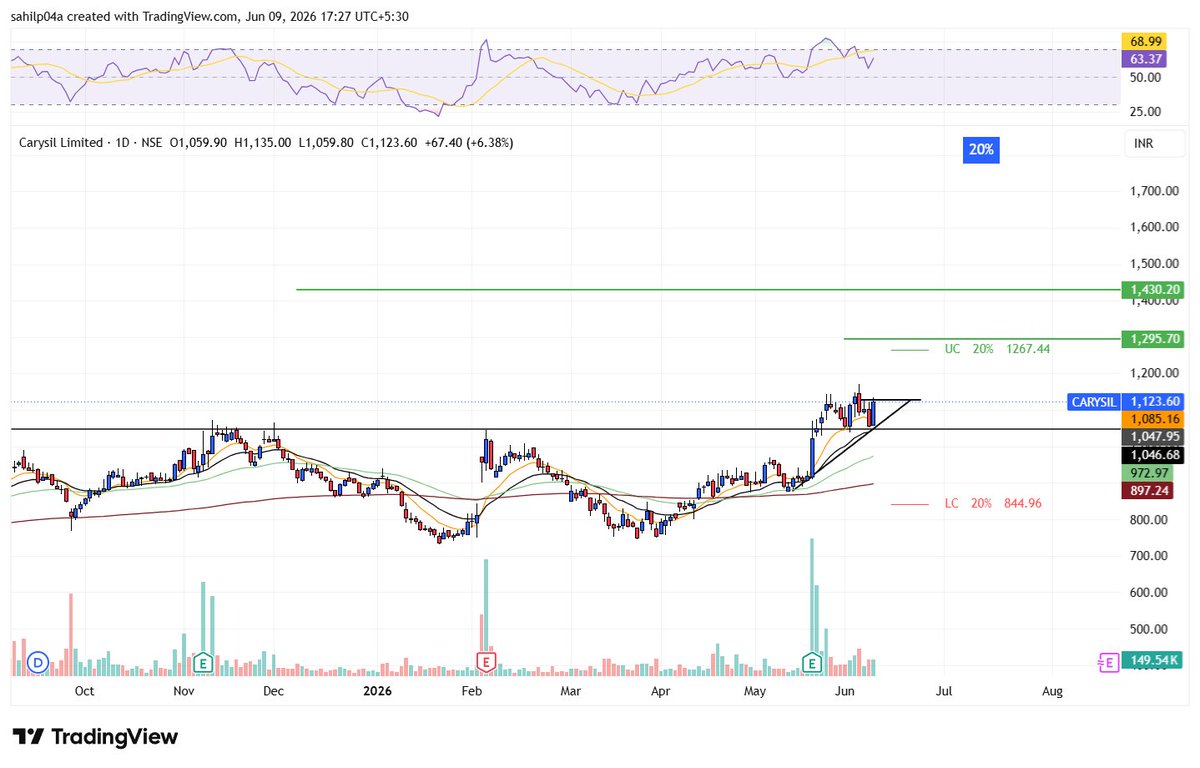Click the orange 1,085.16 moving average label

point(1152,419)
